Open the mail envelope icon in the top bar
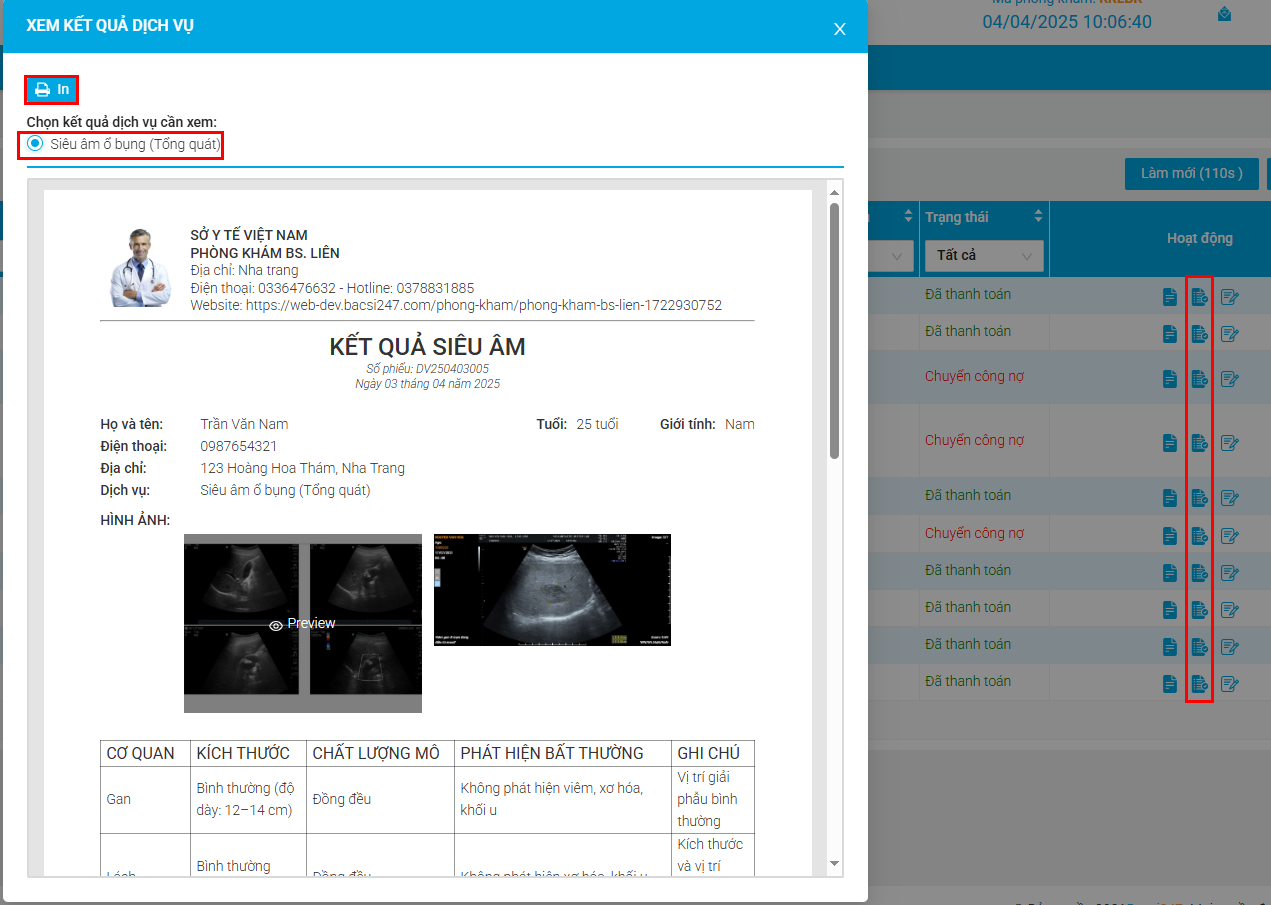The height and width of the screenshot is (905, 1271). point(1224,14)
